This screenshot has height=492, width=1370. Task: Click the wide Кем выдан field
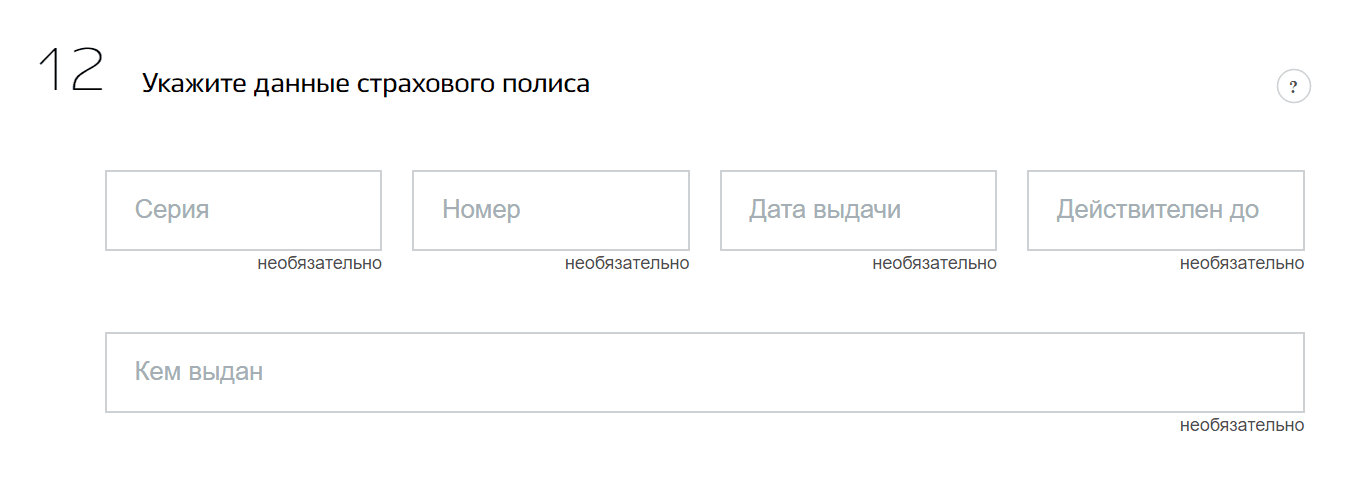coord(704,372)
